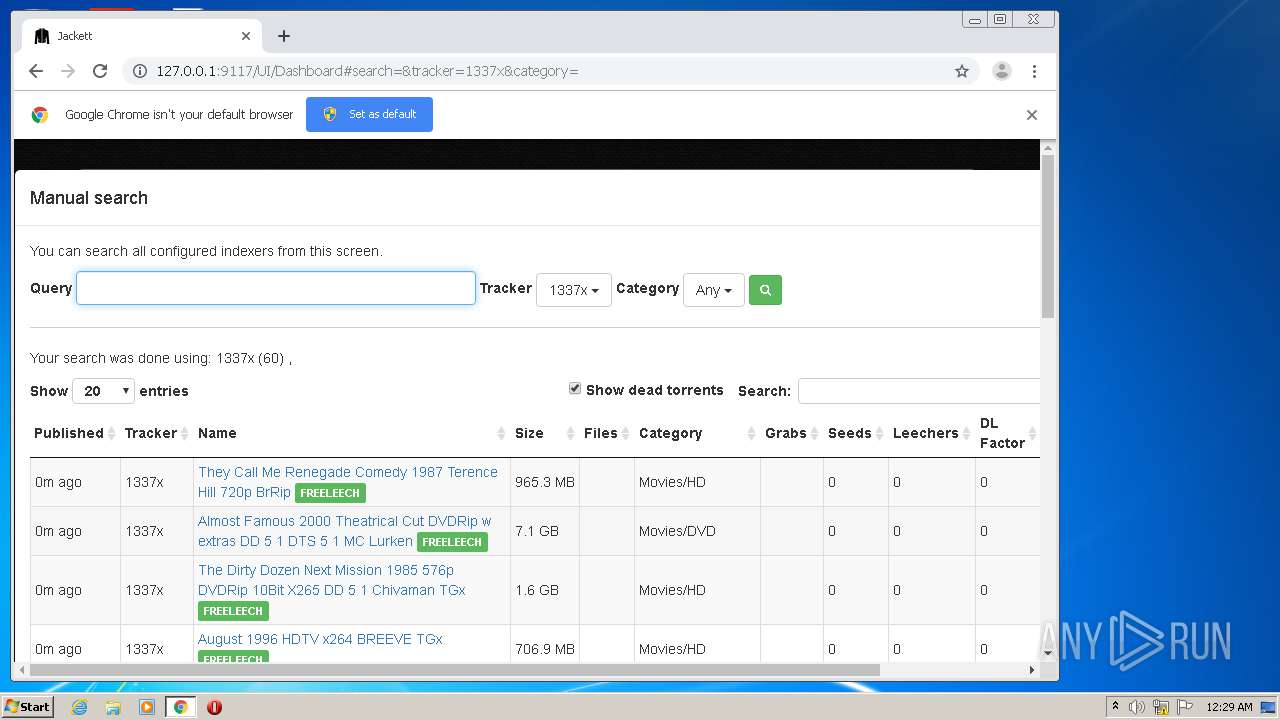Open the Category dropdown showing Any

(x=714, y=290)
